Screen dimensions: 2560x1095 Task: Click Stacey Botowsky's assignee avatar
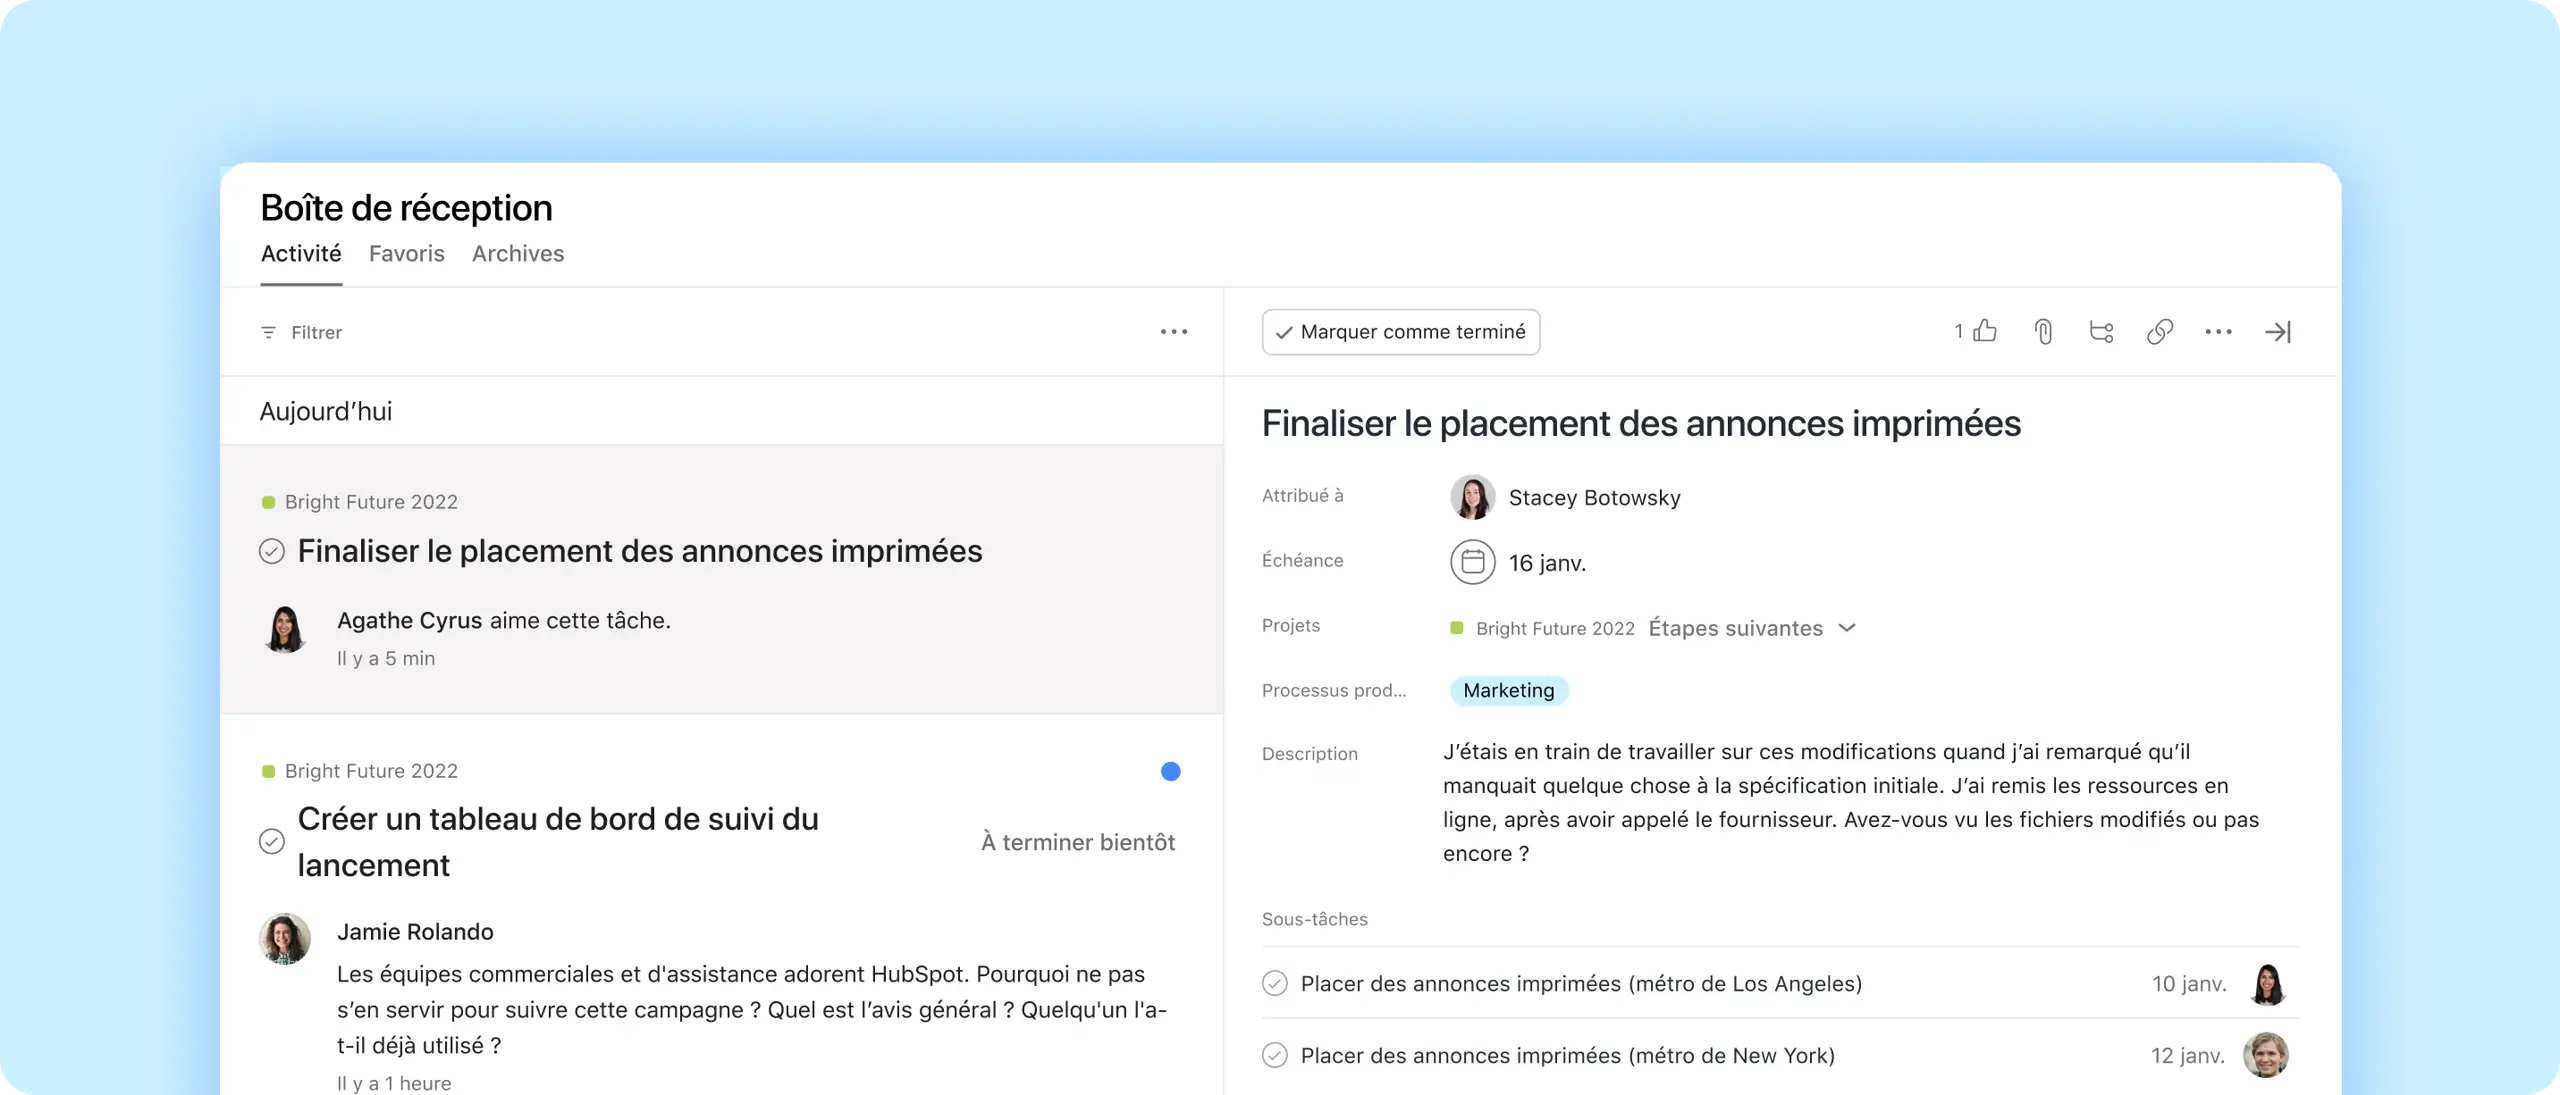[x=1473, y=497]
